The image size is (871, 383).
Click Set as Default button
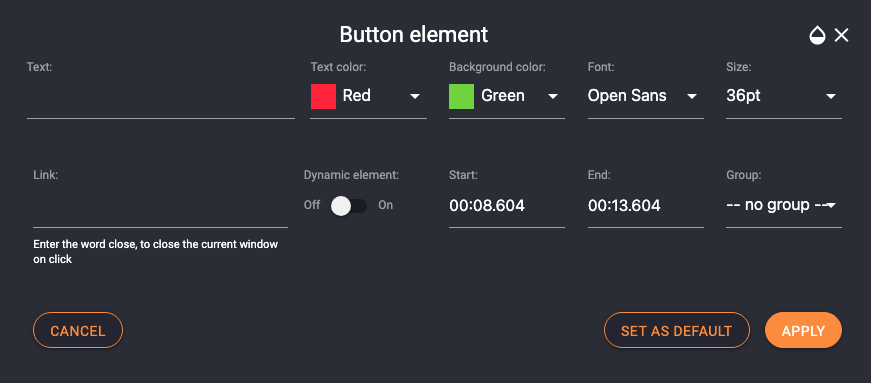(x=677, y=331)
